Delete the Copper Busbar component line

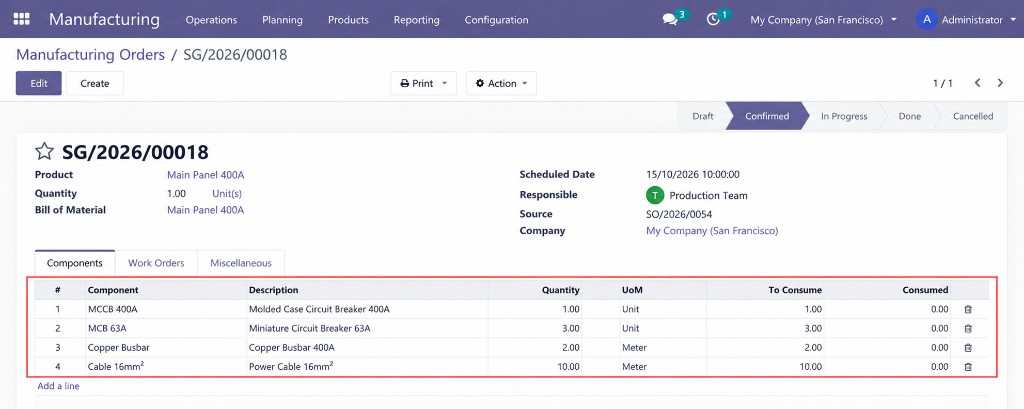(x=968, y=348)
